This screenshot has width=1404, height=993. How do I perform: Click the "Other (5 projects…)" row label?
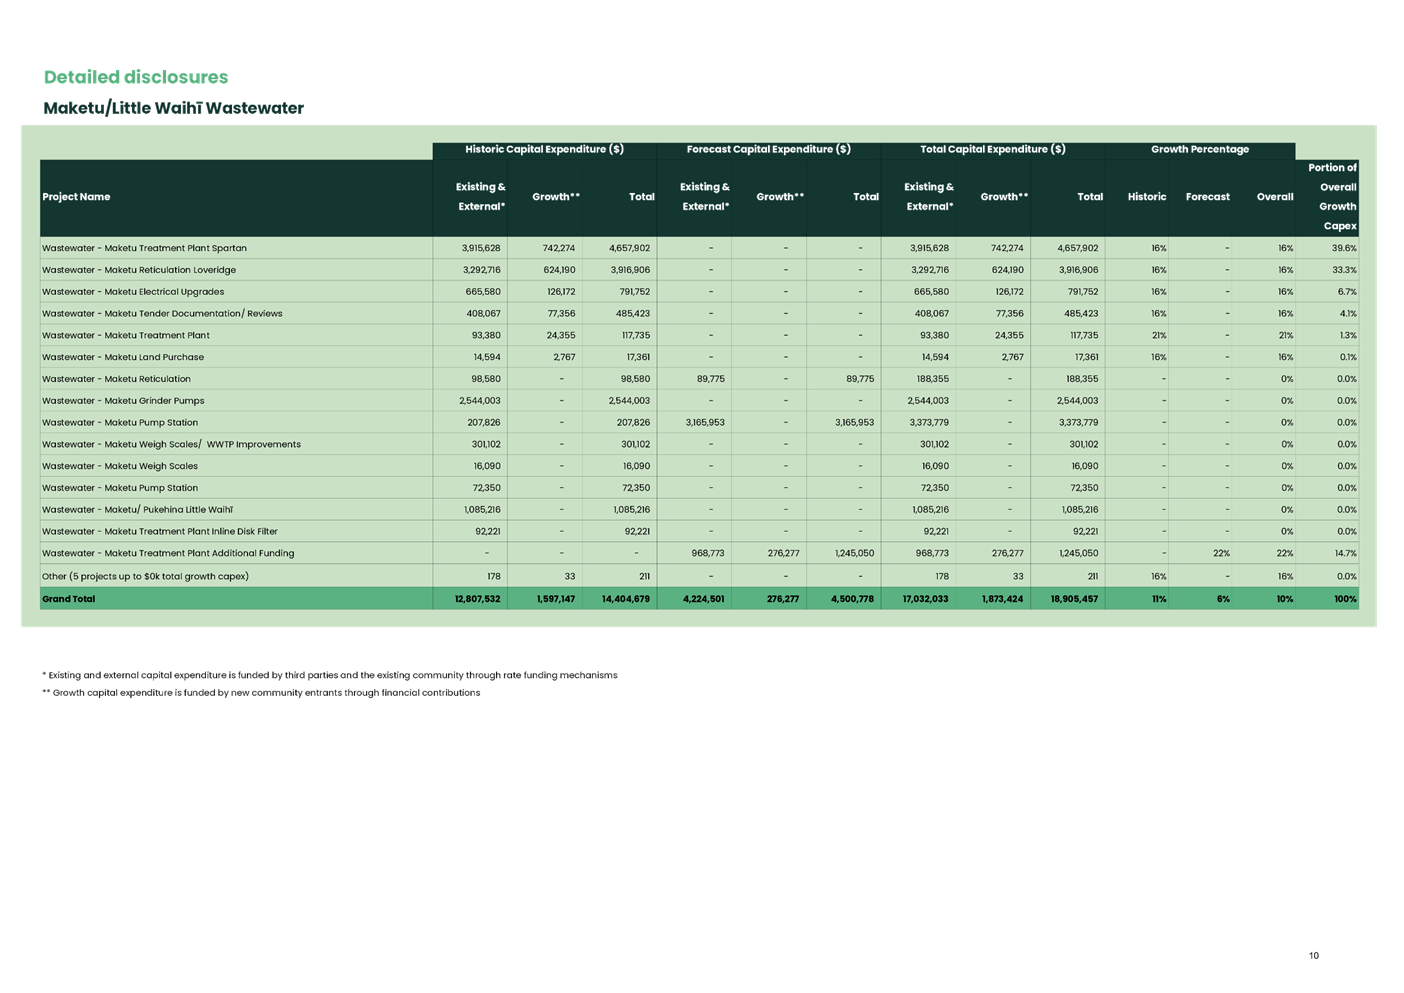(145, 576)
